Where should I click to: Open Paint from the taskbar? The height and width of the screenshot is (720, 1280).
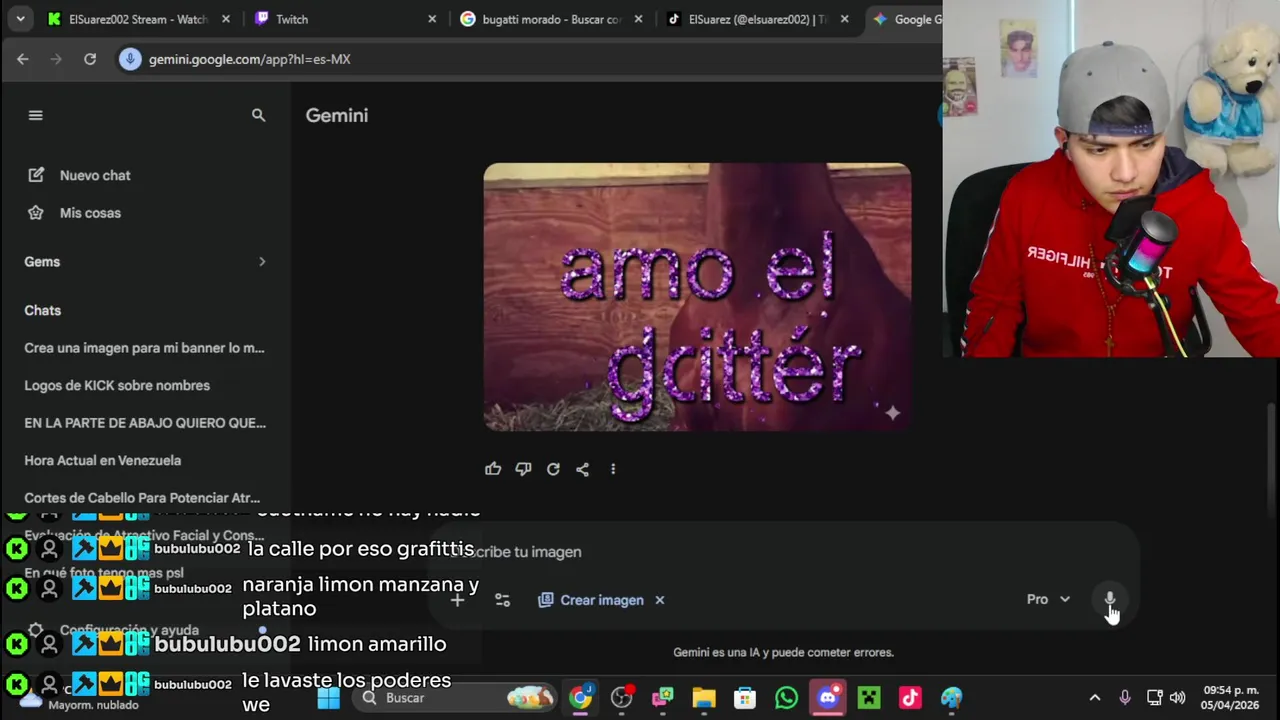951,698
